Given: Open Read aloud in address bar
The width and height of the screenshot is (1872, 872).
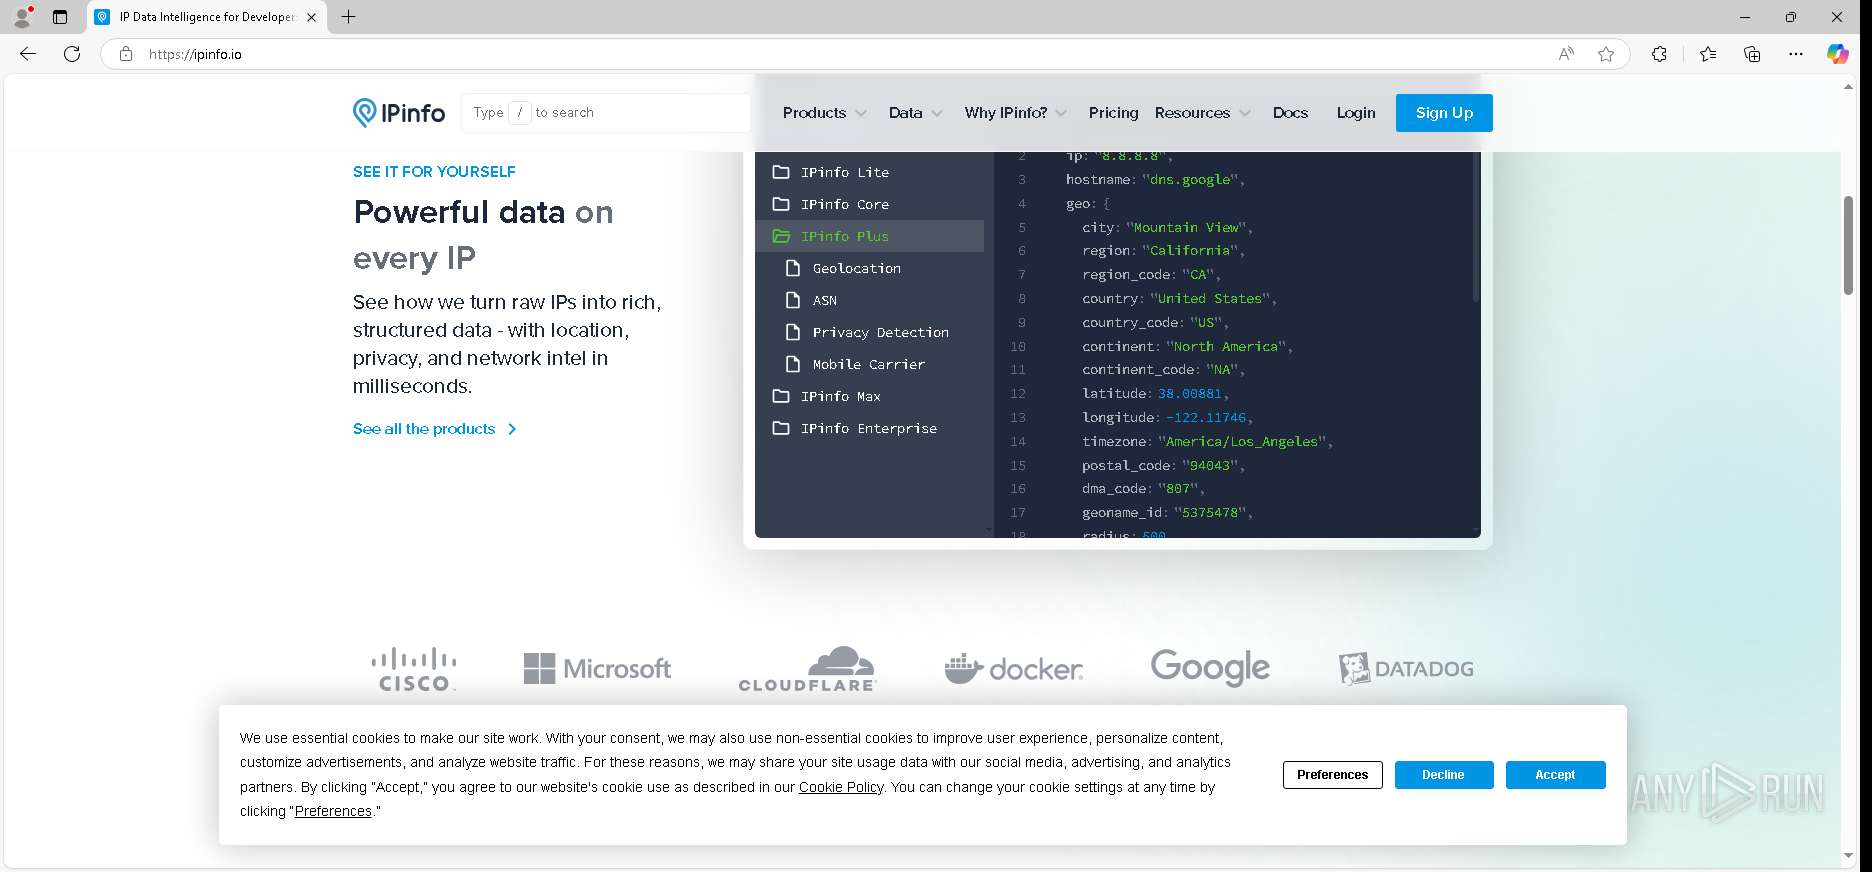Looking at the screenshot, I should click(1566, 54).
